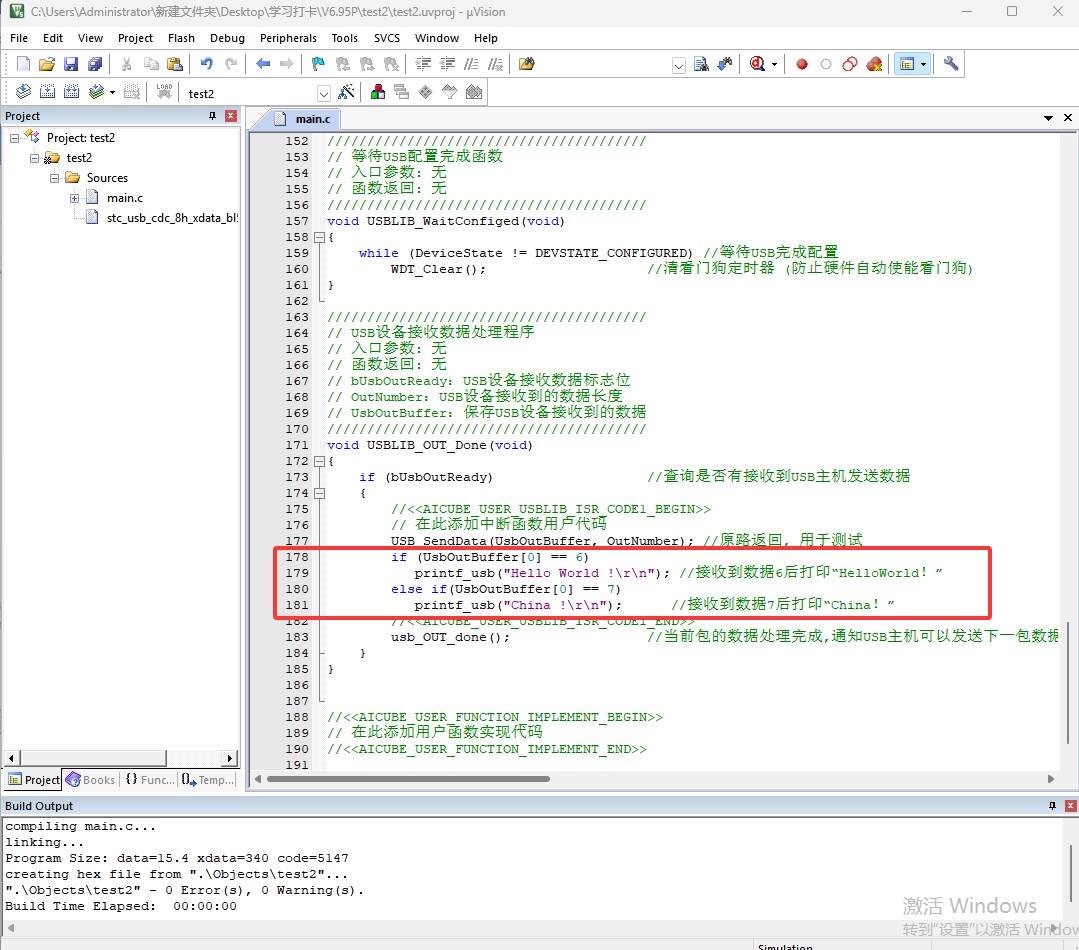Open the editor tab list arrow
The height and width of the screenshot is (950, 1079).
click(1048, 118)
